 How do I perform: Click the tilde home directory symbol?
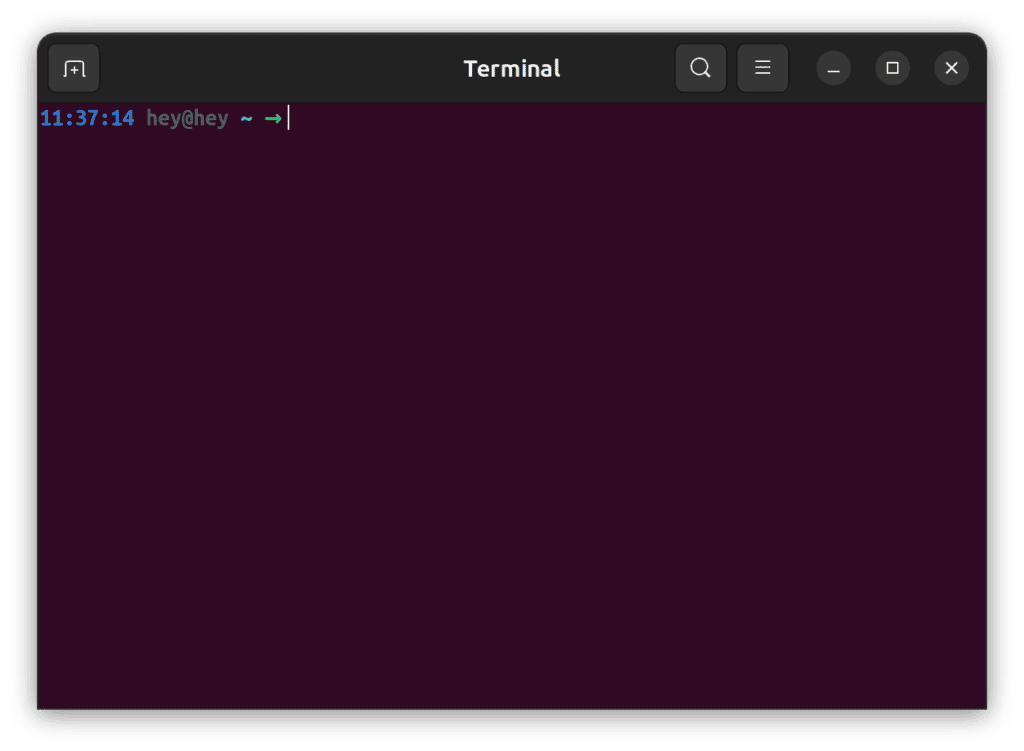tap(246, 118)
